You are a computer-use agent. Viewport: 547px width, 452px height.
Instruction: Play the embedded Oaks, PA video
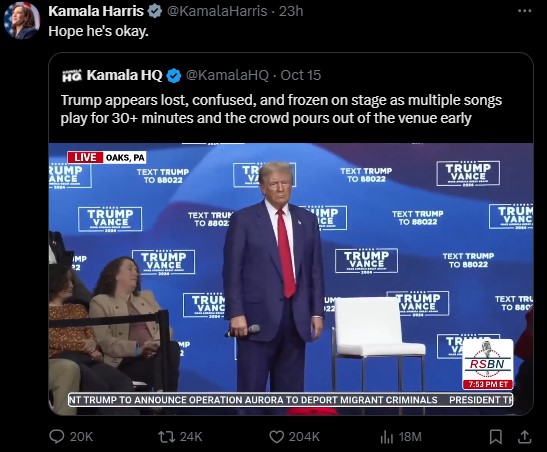pos(291,279)
